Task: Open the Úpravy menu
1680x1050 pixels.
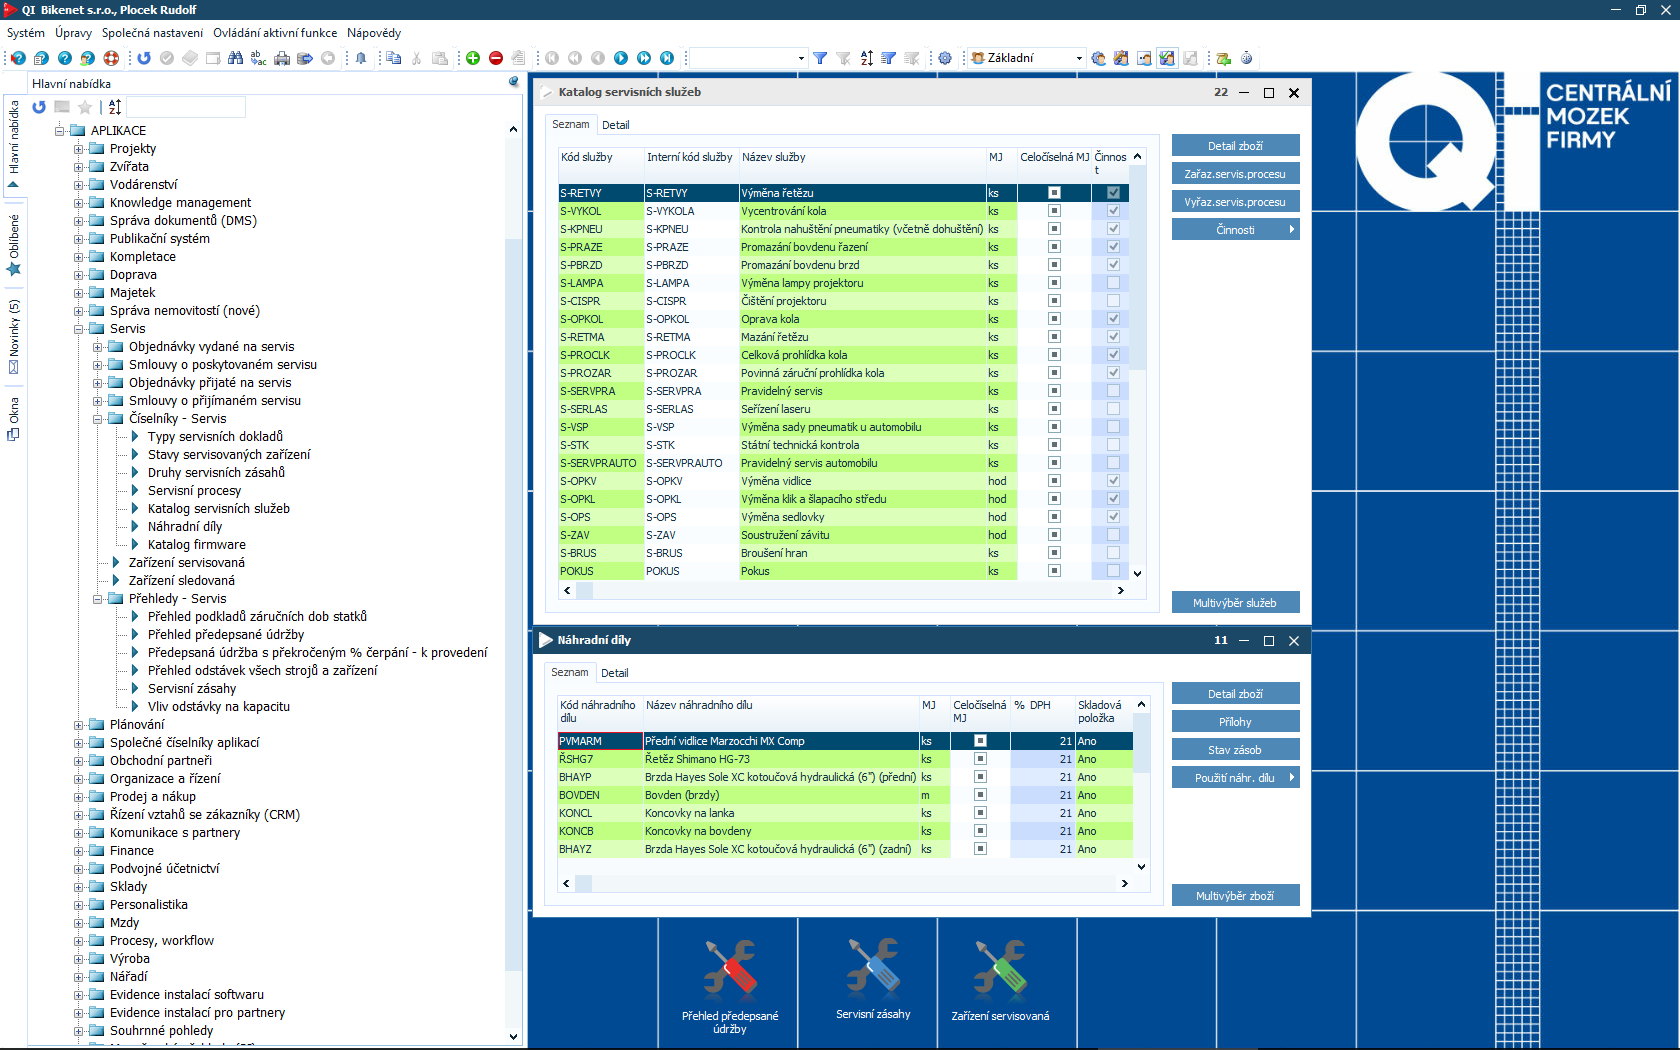Action: (x=73, y=33)
